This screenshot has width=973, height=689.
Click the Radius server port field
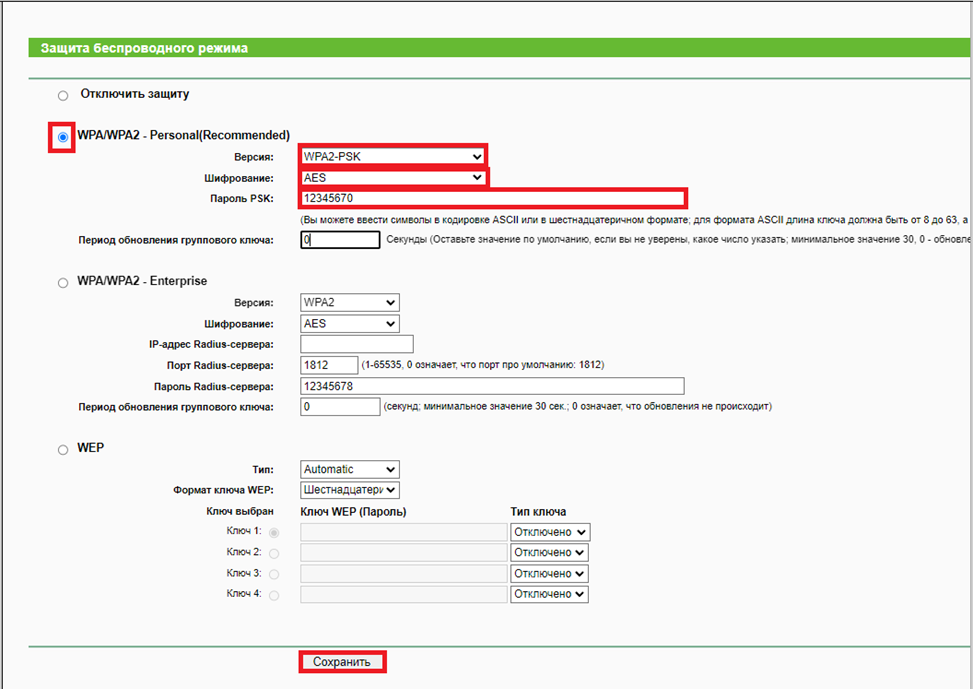329,365
